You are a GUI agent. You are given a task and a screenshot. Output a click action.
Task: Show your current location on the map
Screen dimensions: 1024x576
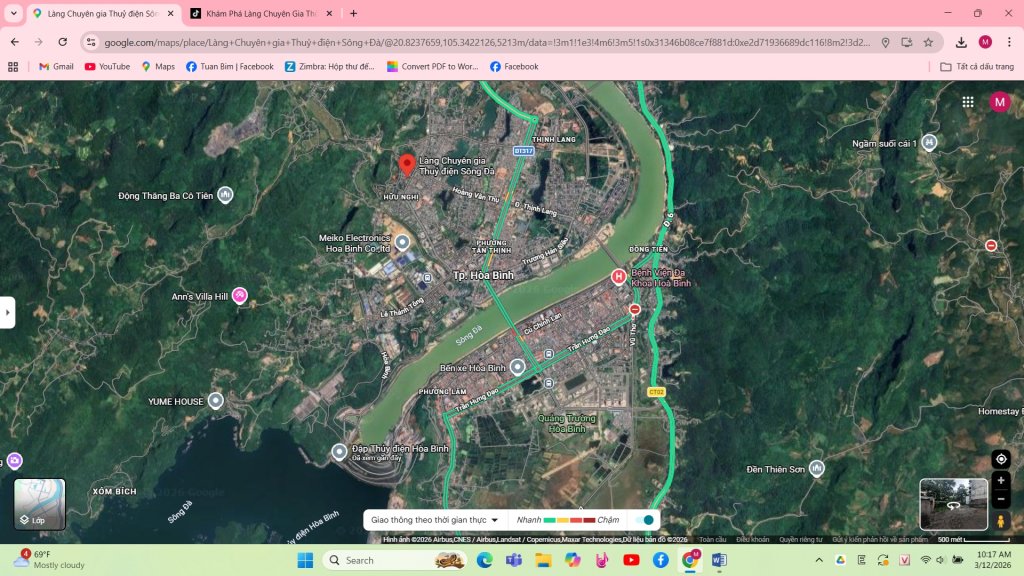click(1000, 459)
